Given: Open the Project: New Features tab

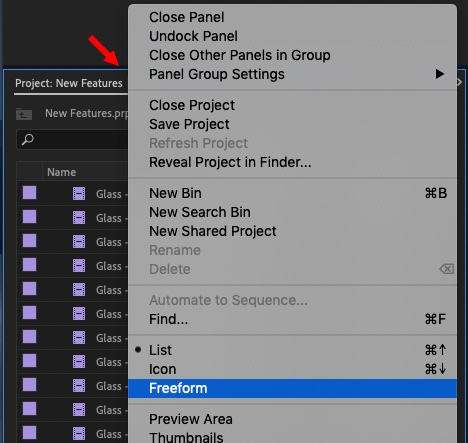Looking at the screenshot, I should [69, 83].
